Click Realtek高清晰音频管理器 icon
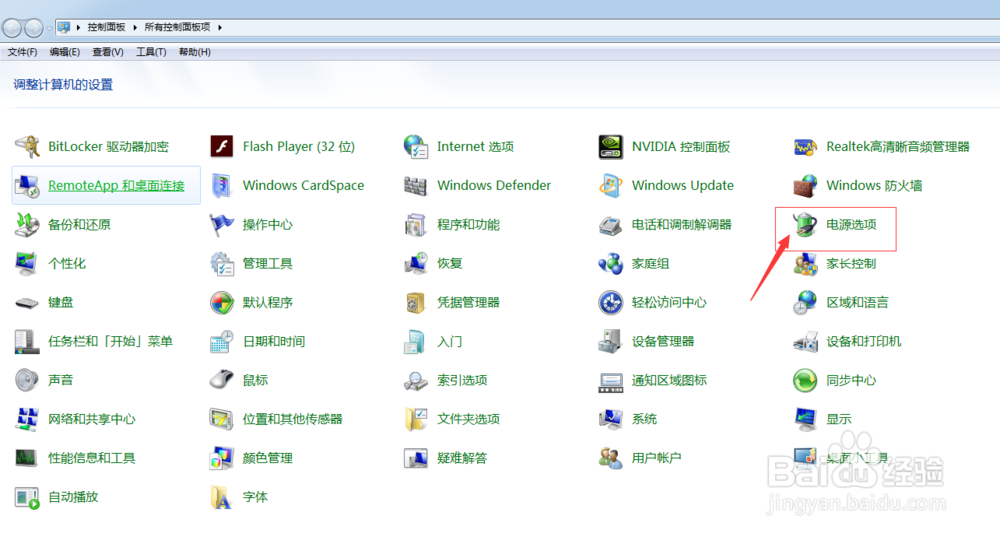 coord(805,147)
